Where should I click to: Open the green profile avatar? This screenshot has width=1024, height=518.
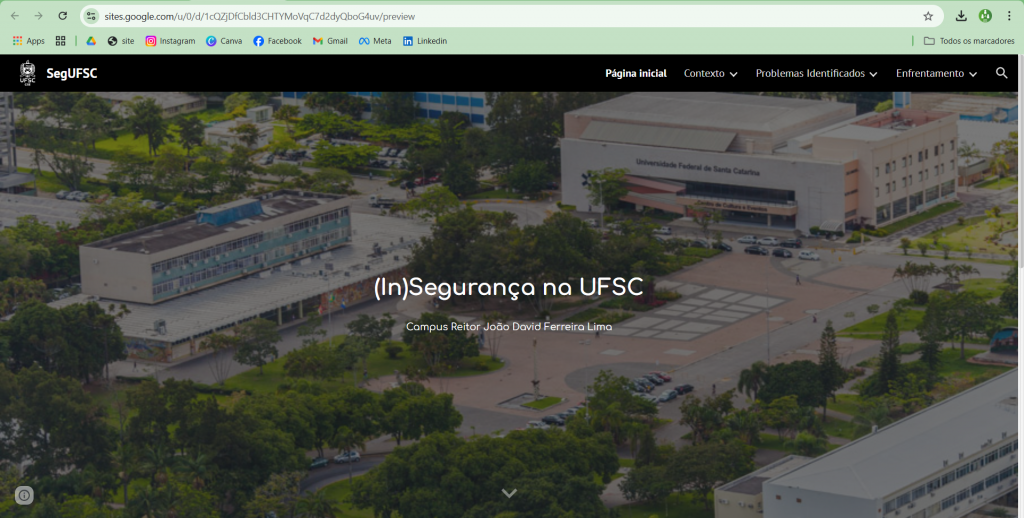[x=985, y=16]
